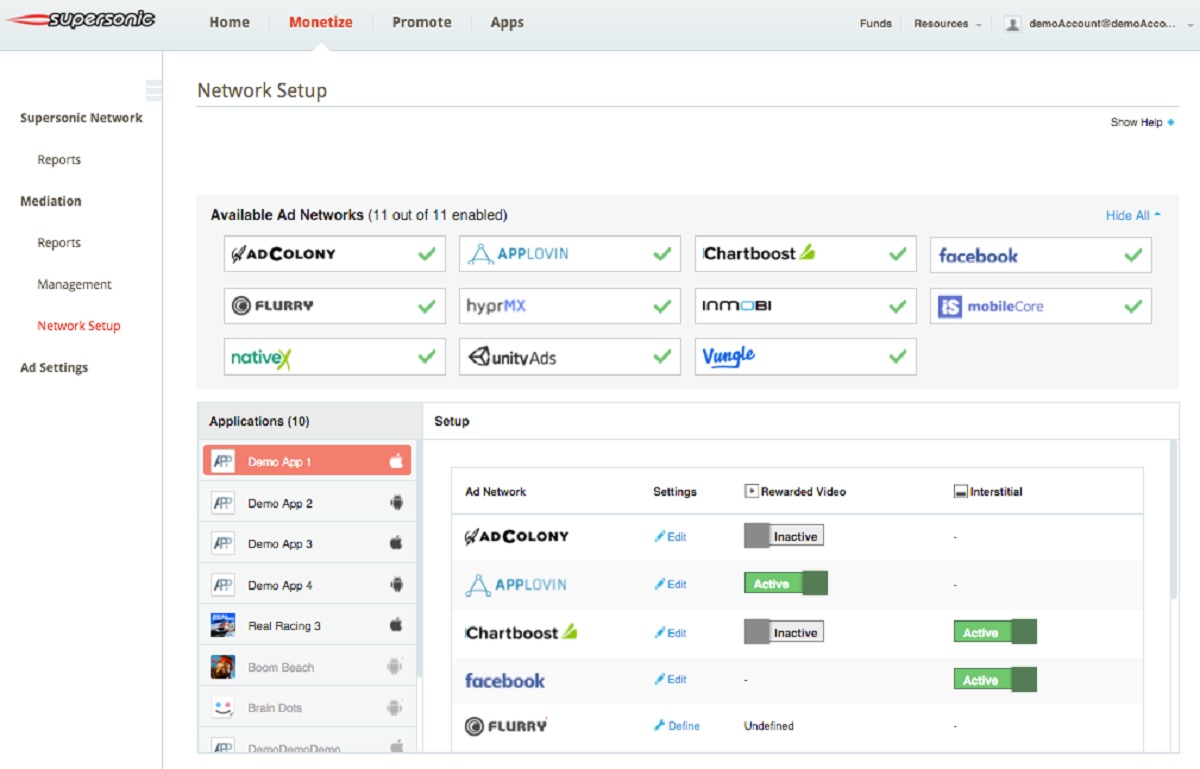
Task: Select Brain Dots application
Action: [x=307, y=707]
